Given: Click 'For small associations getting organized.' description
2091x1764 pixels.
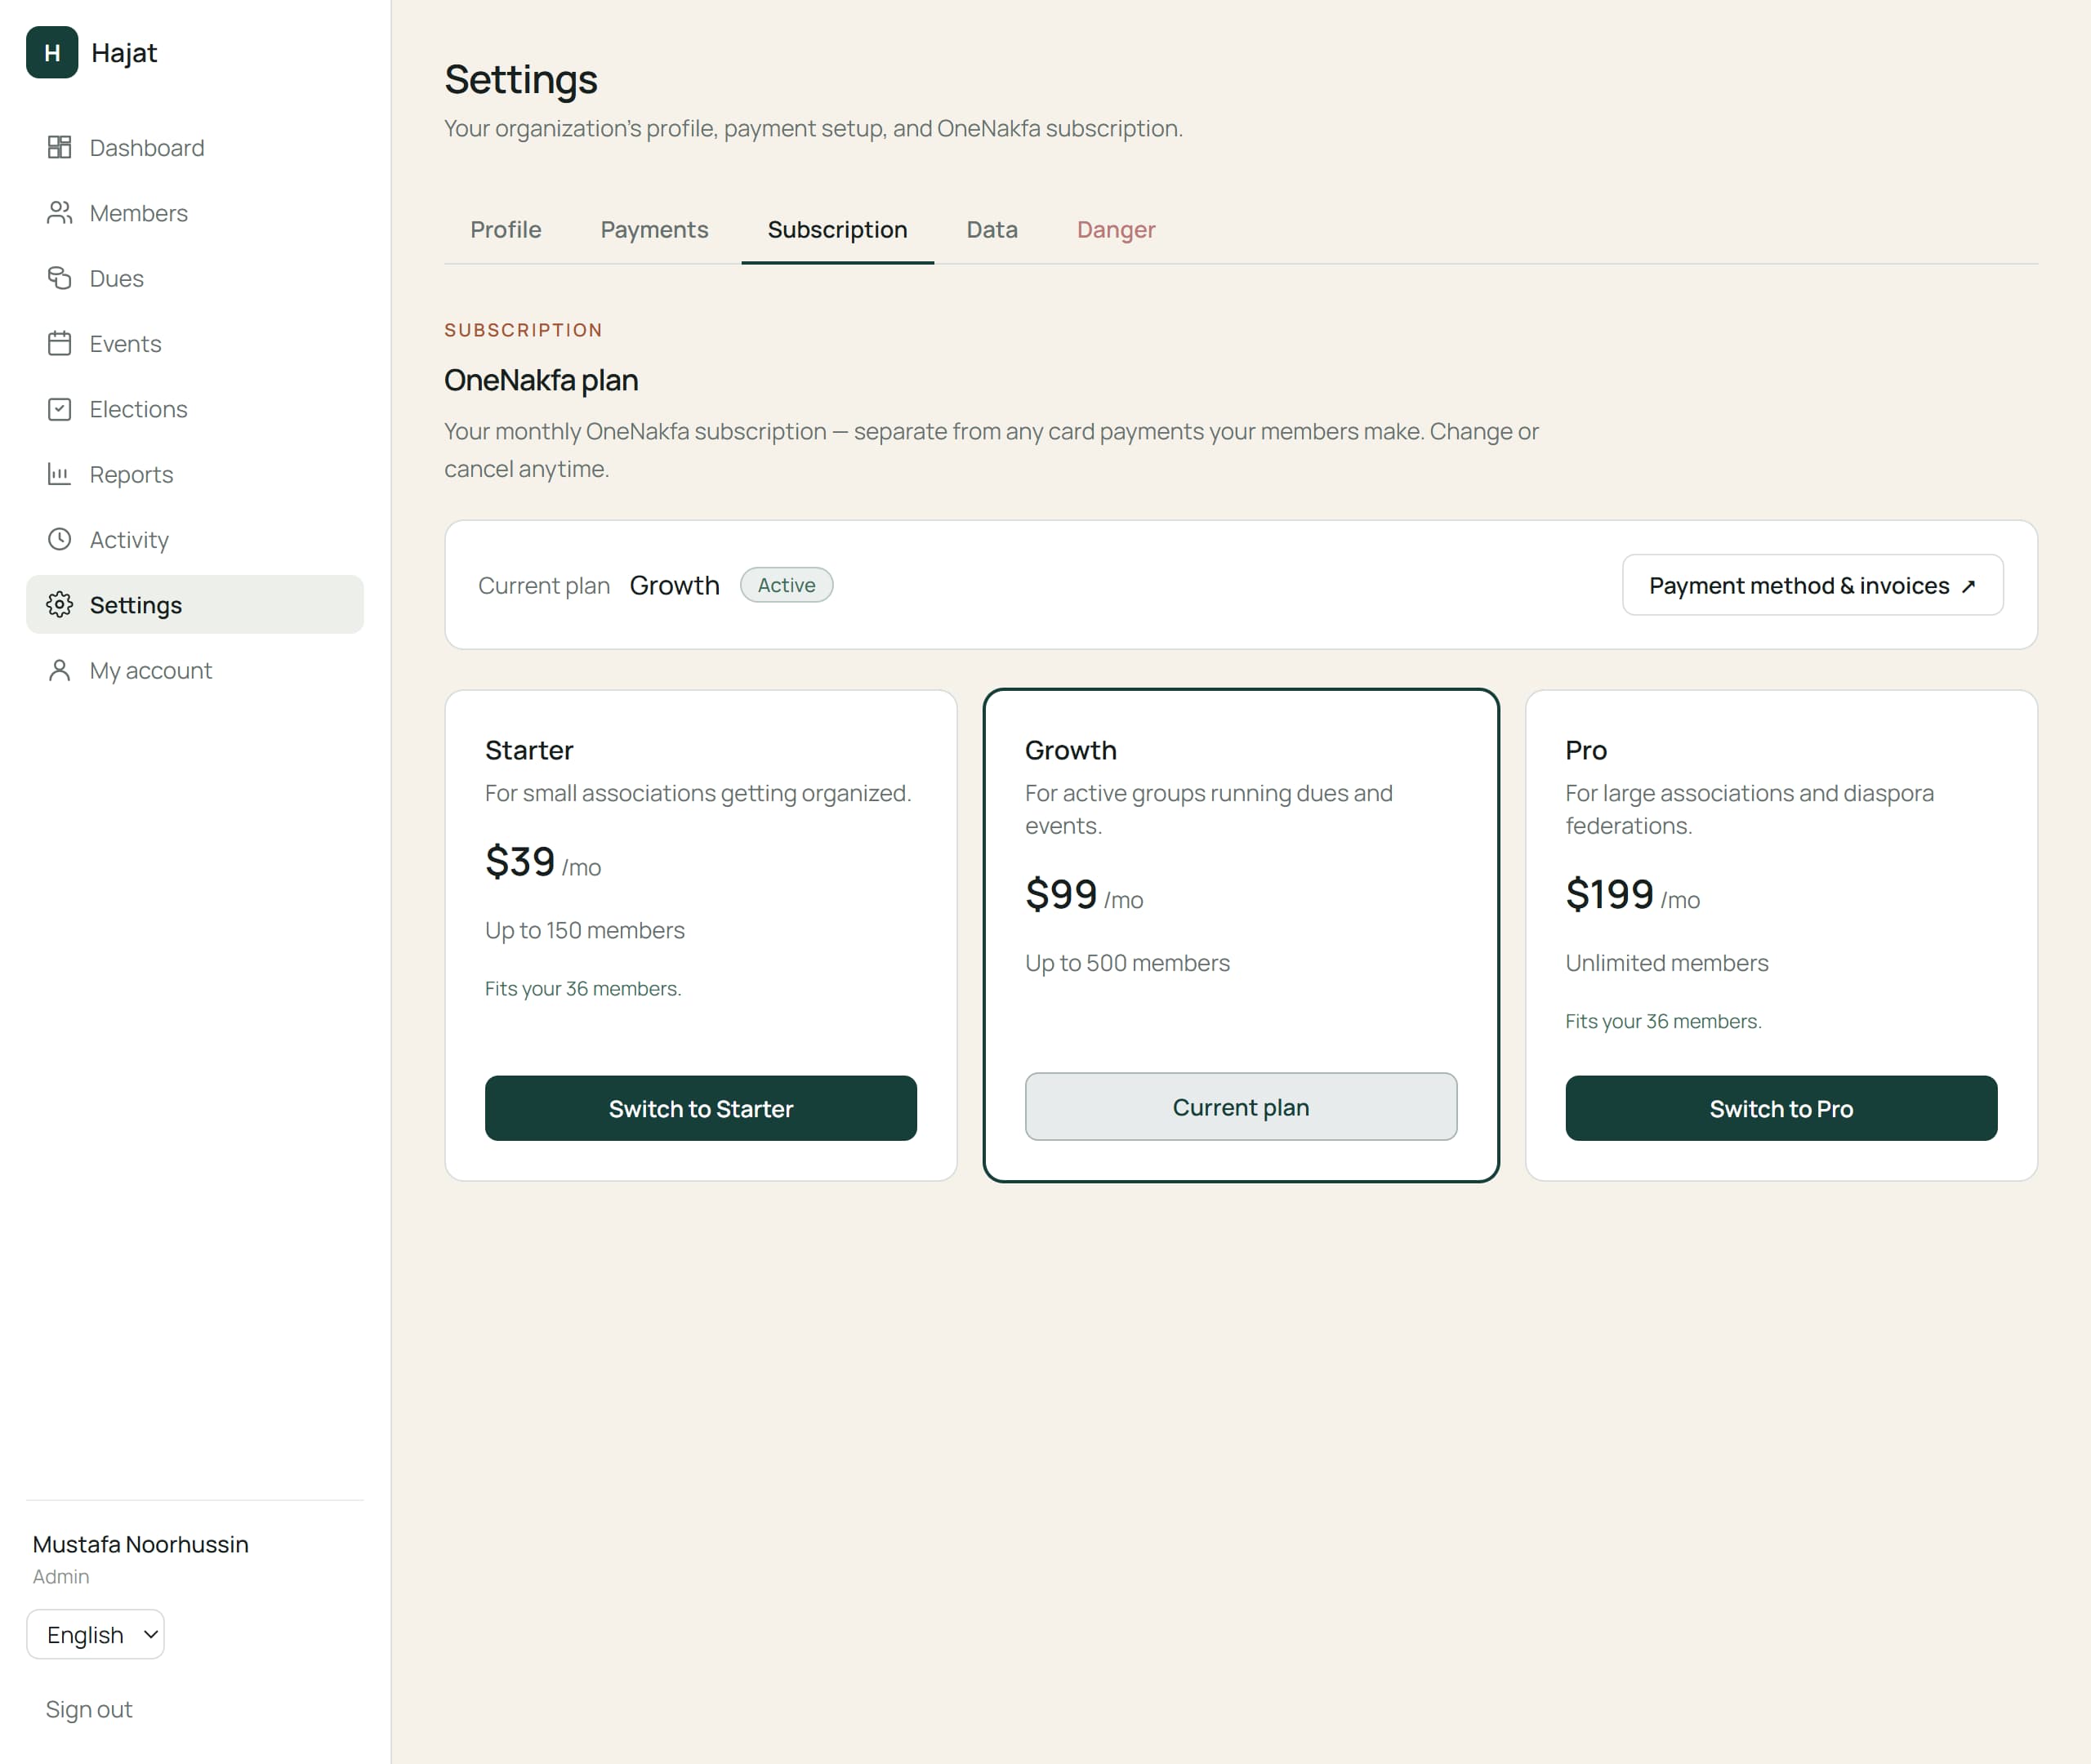Looking at the screenshot, I should tap(698, 793).
